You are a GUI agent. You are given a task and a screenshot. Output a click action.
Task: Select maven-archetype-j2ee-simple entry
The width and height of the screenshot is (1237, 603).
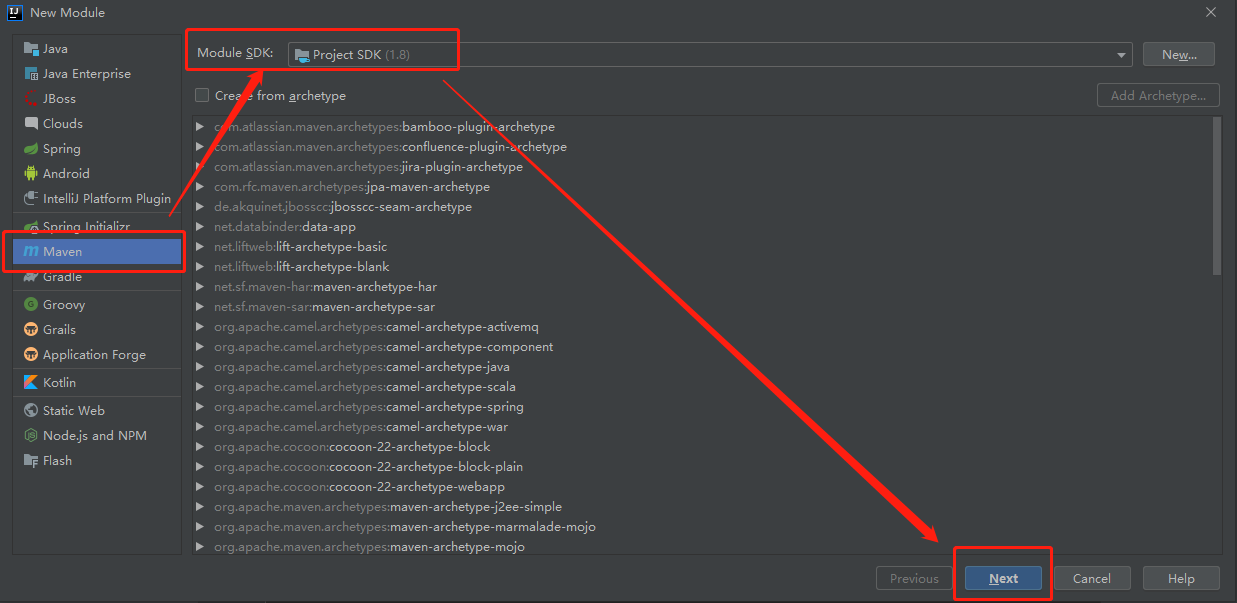point(388,507)
